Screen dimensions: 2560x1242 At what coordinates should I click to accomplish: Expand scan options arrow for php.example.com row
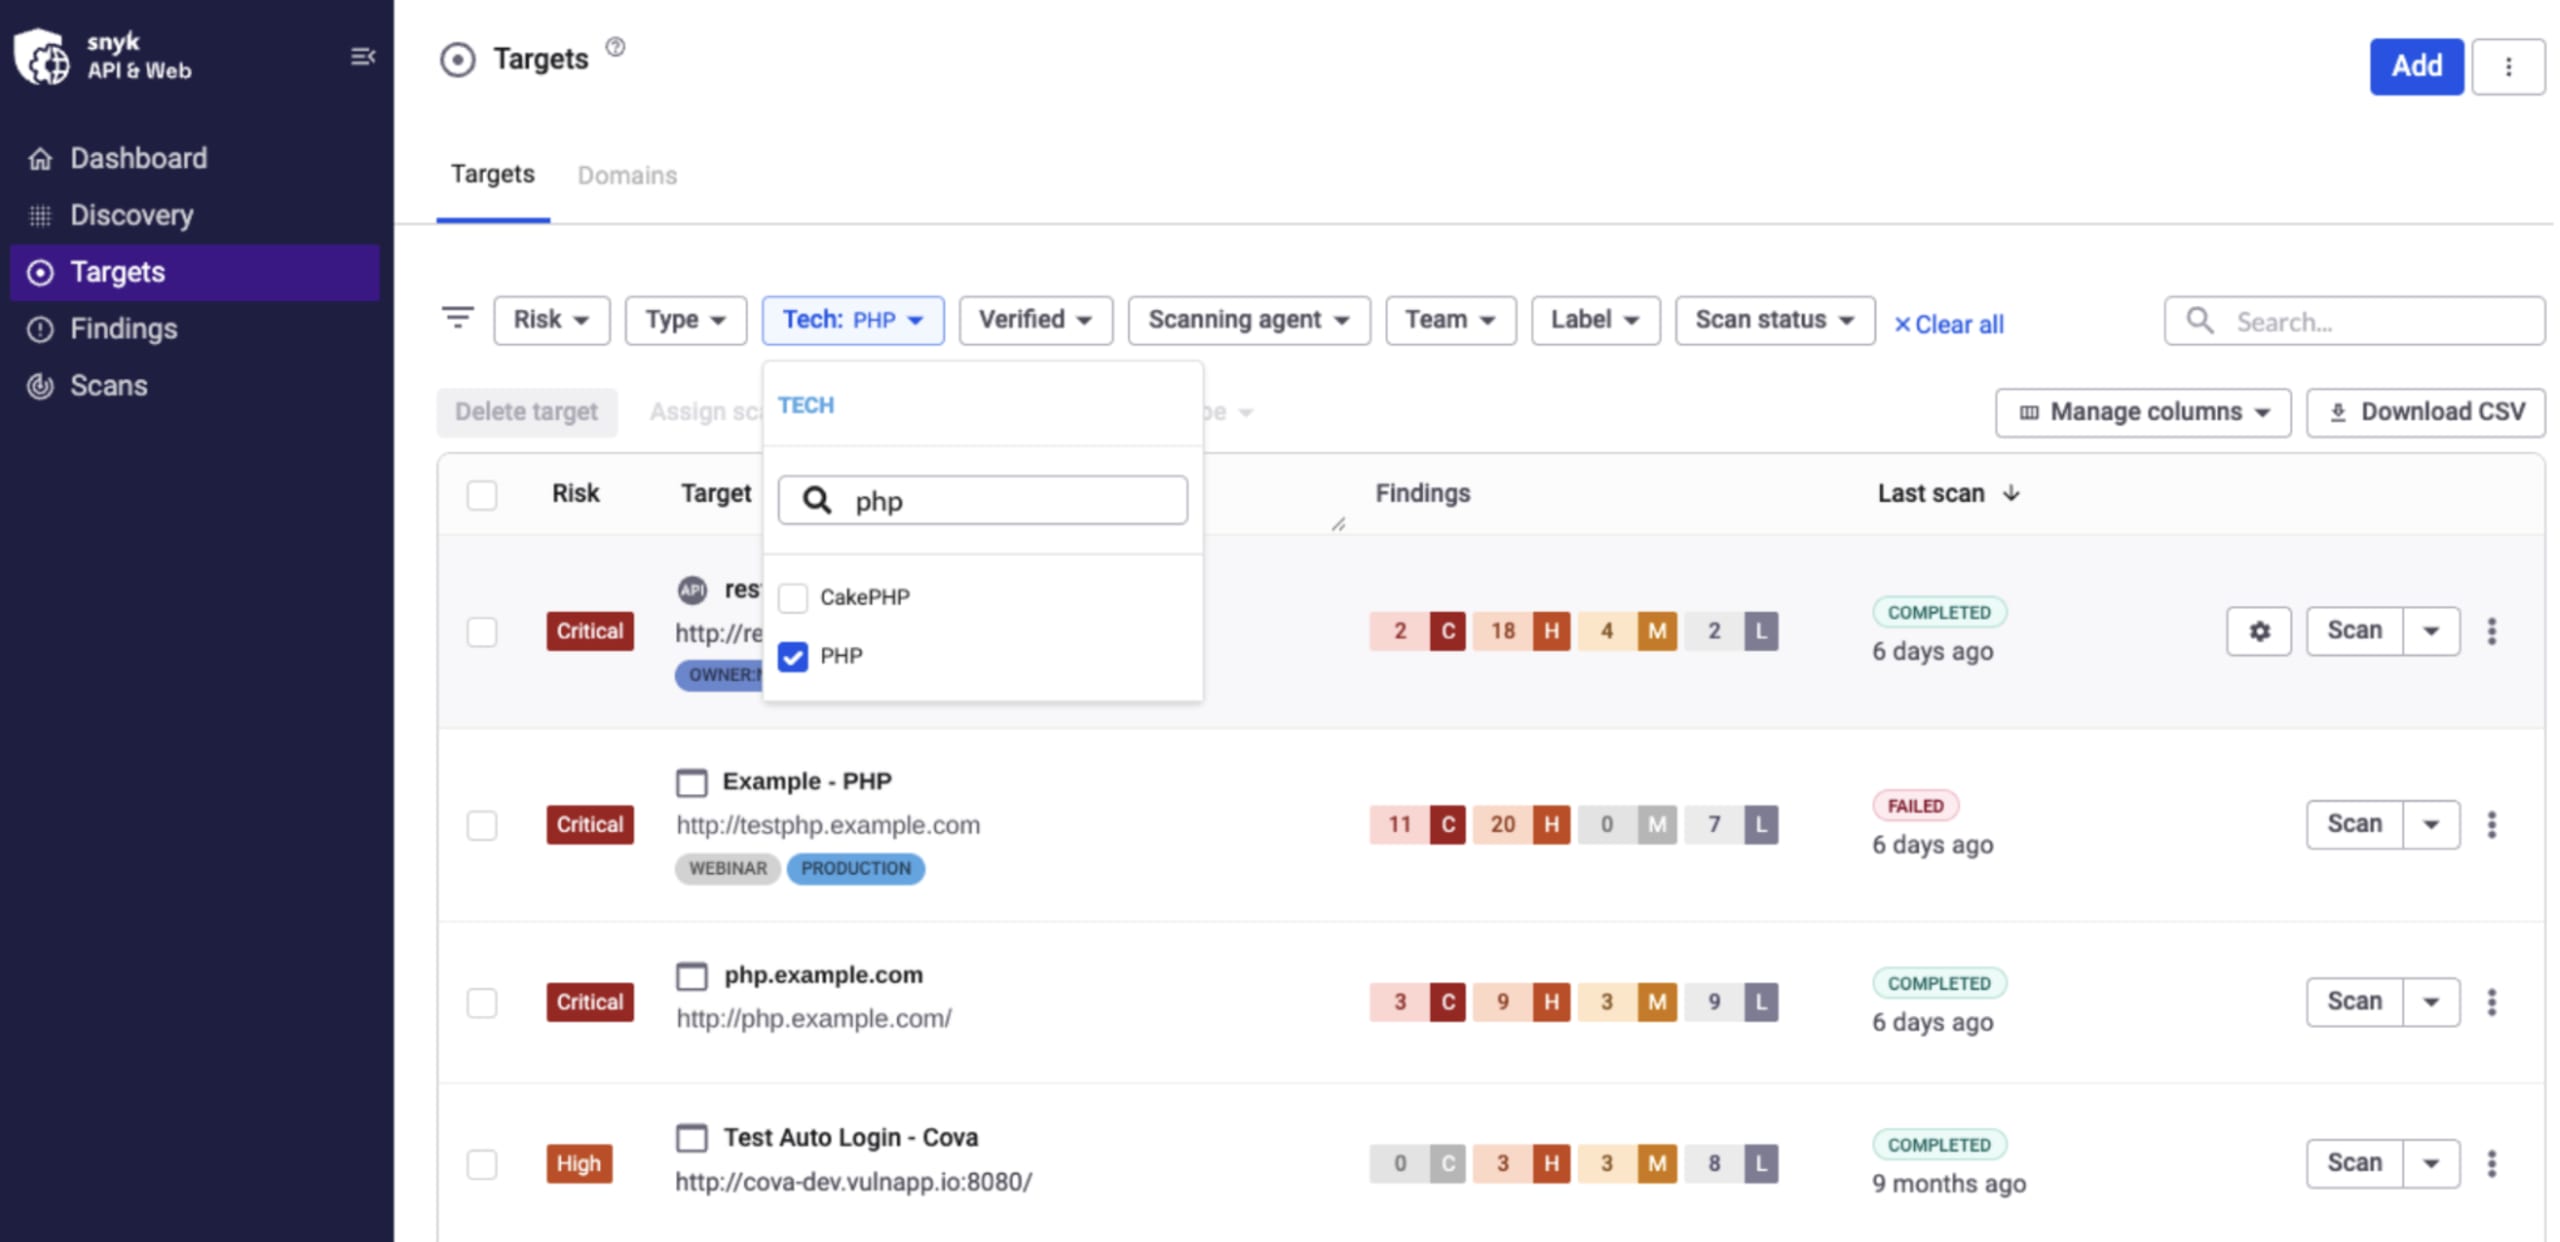click(2431, 1002)
